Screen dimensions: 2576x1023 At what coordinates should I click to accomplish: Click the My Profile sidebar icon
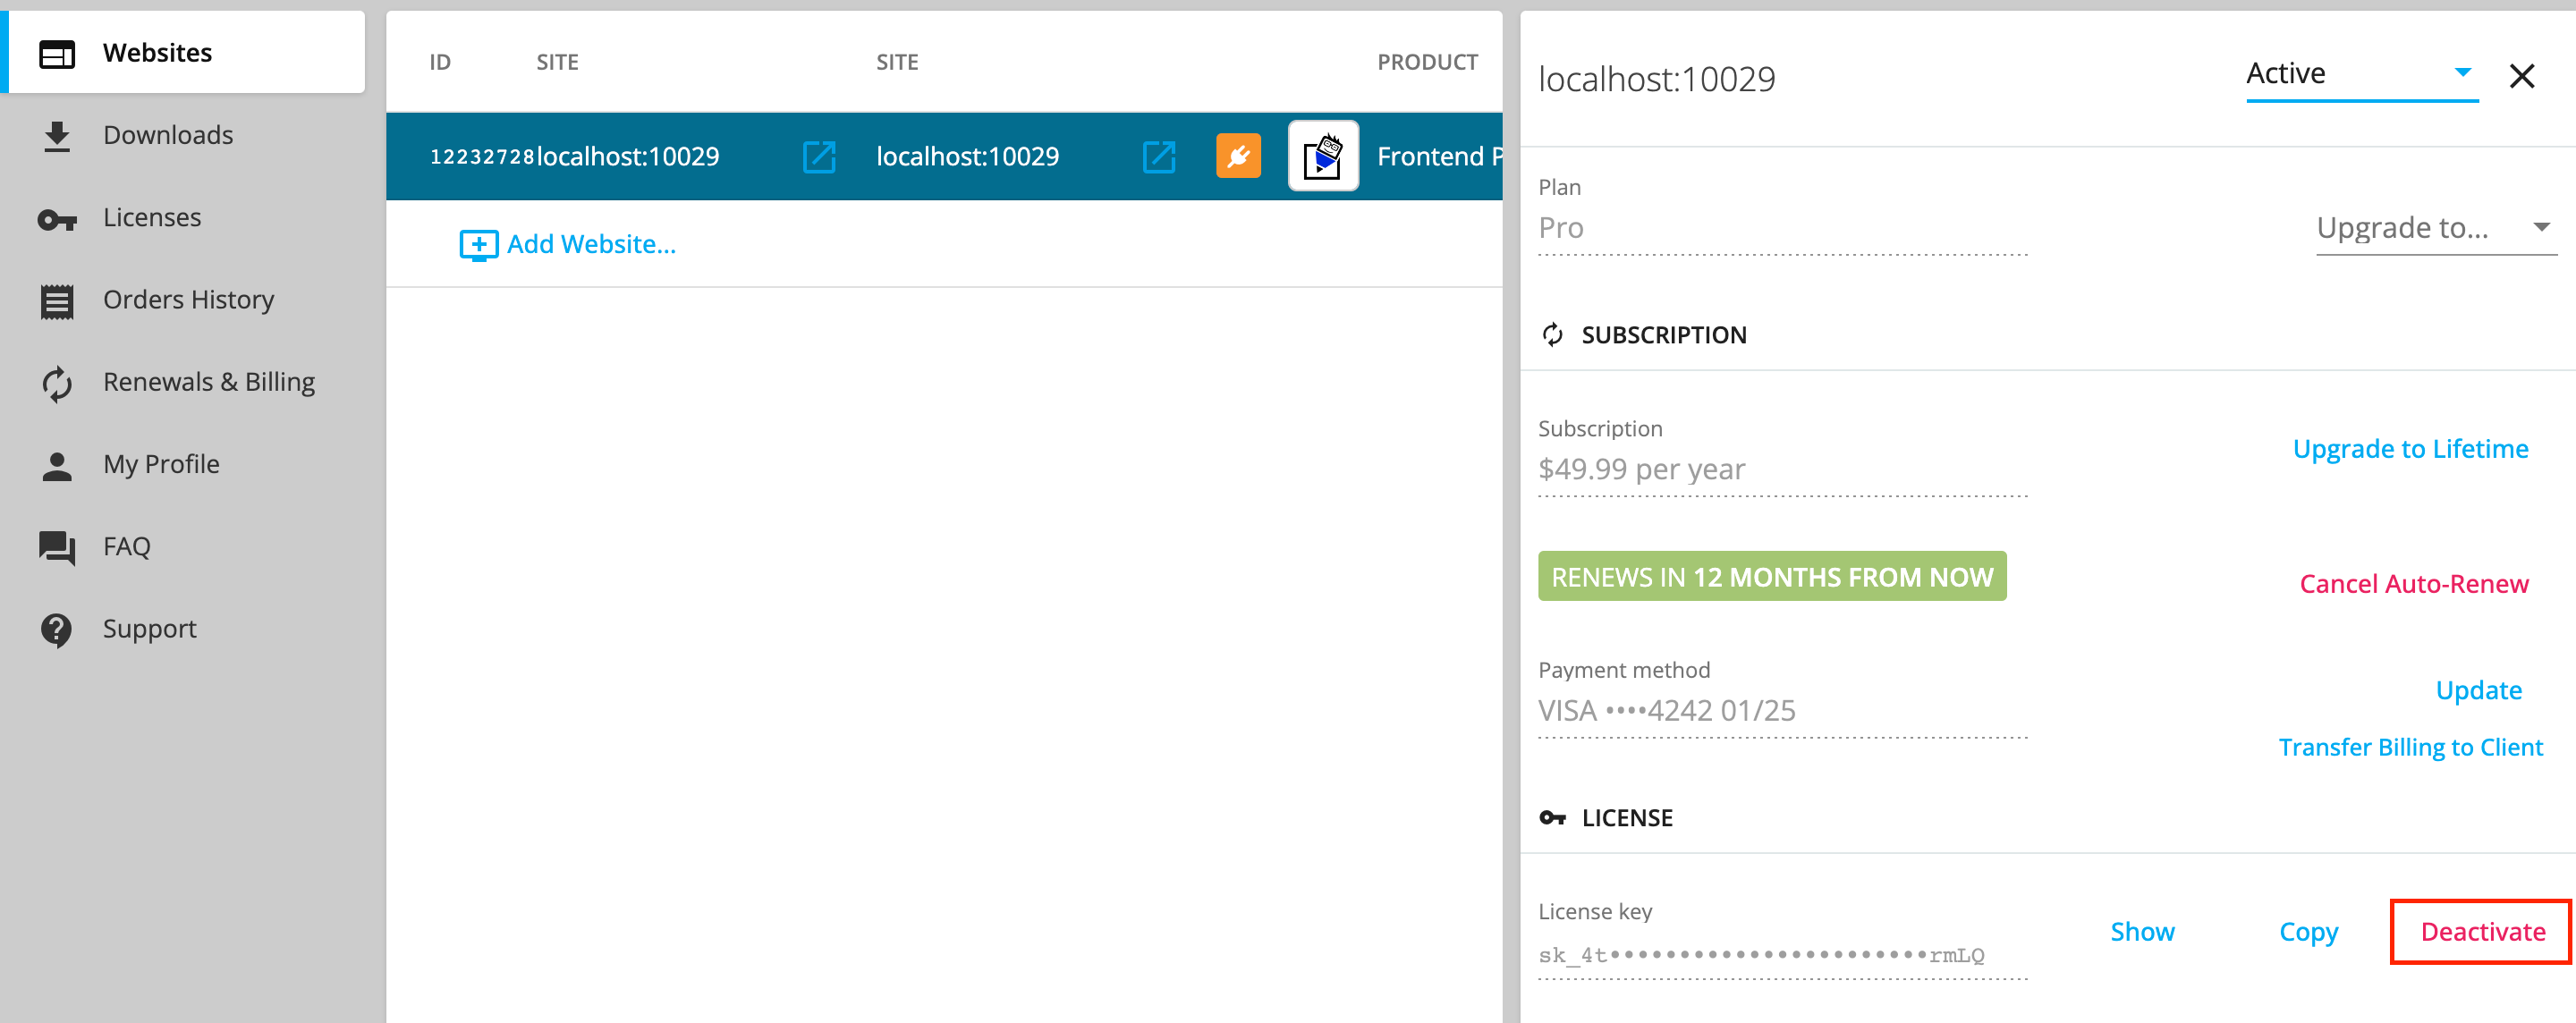point(59,463)
